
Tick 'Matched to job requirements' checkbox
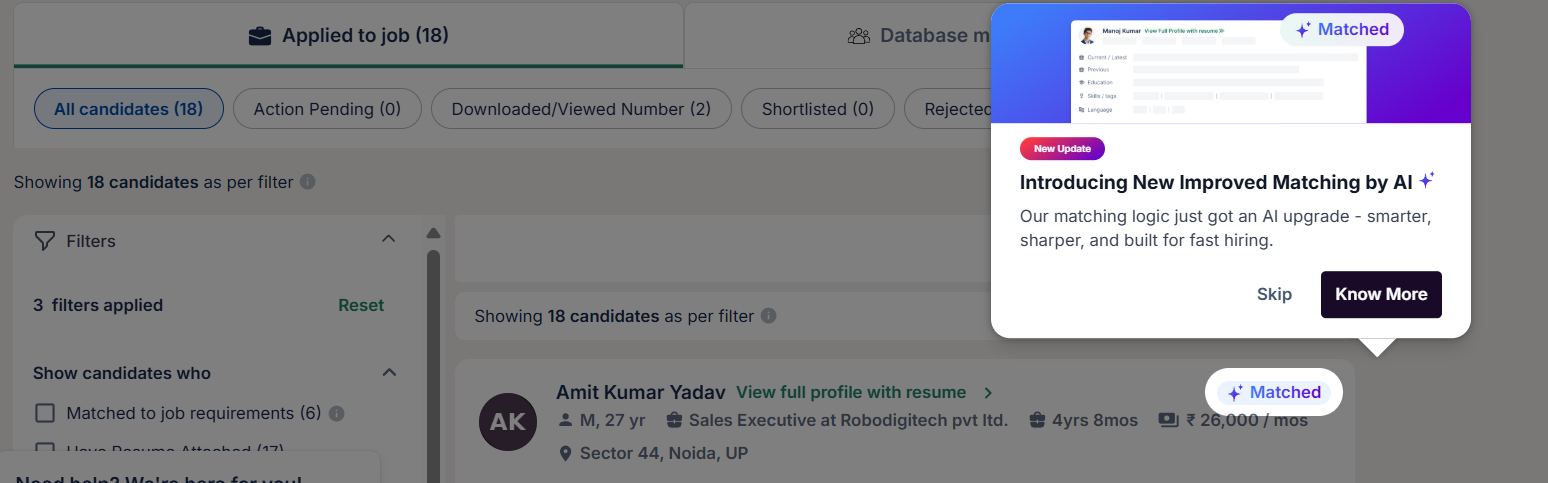(x=45, y=413)
